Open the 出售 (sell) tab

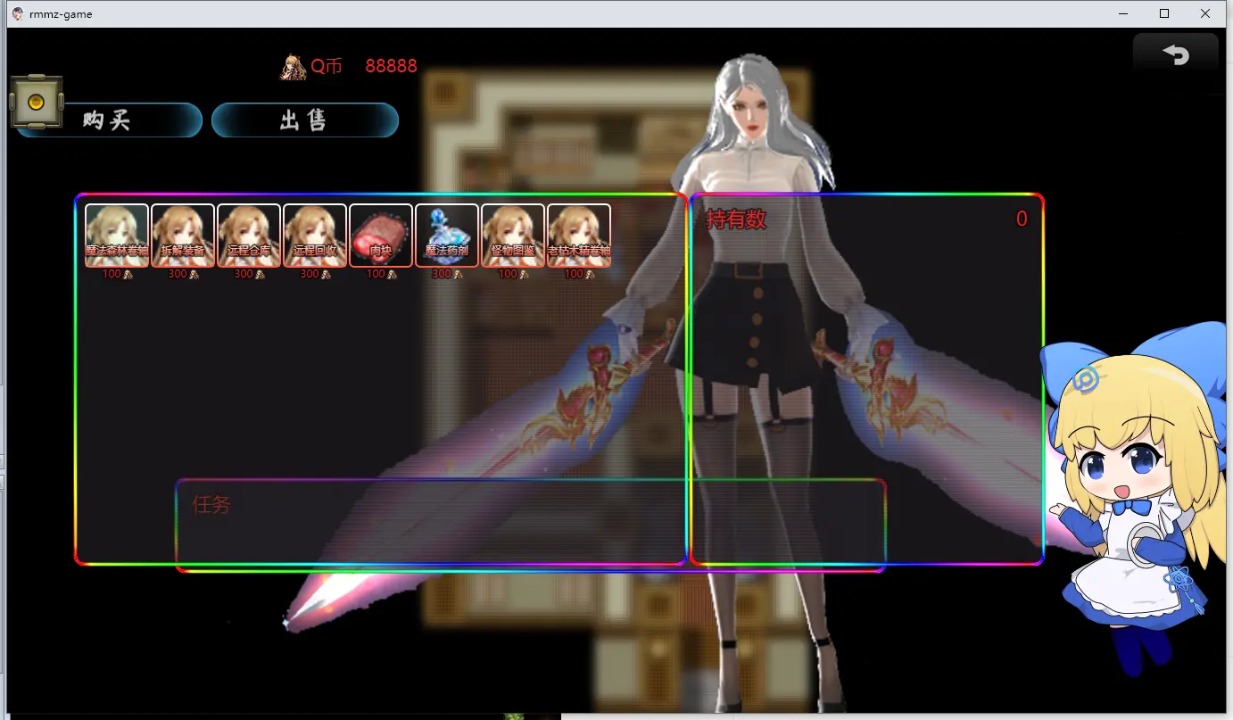pos(305,121)
